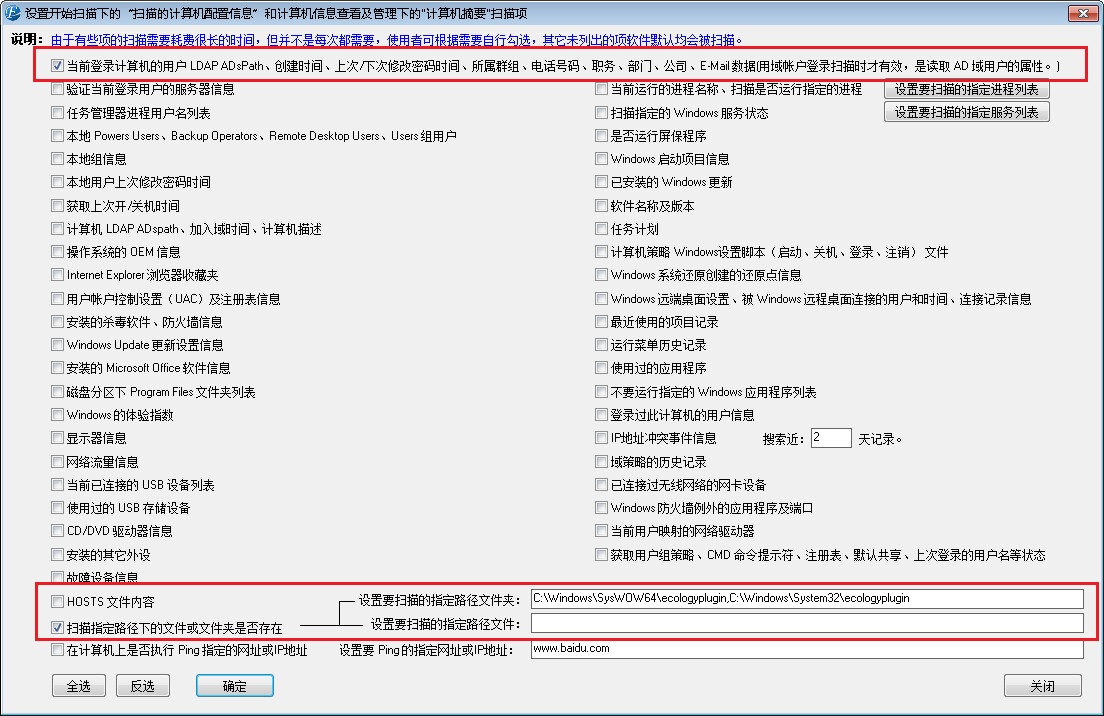Click the Ping address field with www.baidu.com

tap(807, 648)
